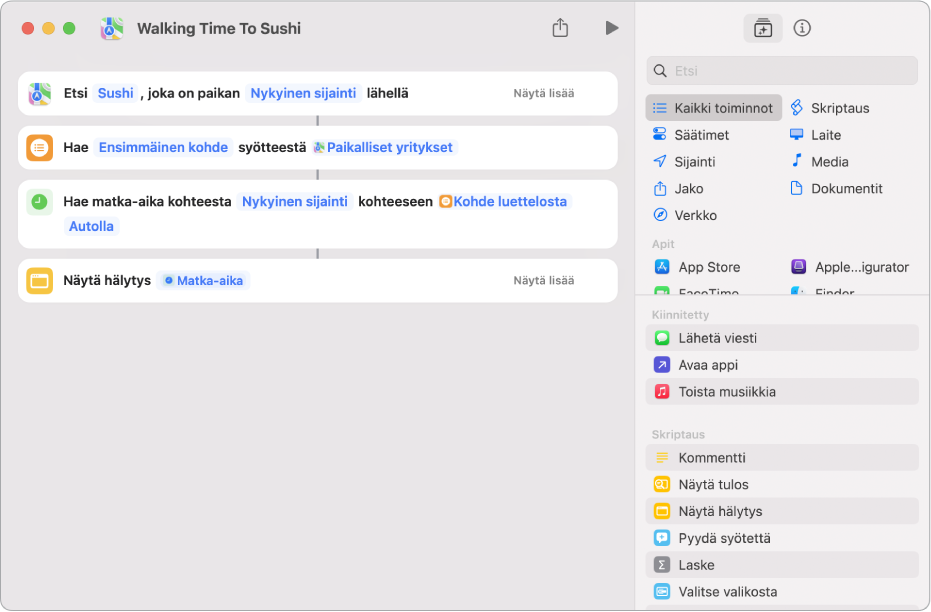The width and height of the screenshot is (931, 612).
Task: Run the shortcut with the play button
Action: (x=611, y=28)
